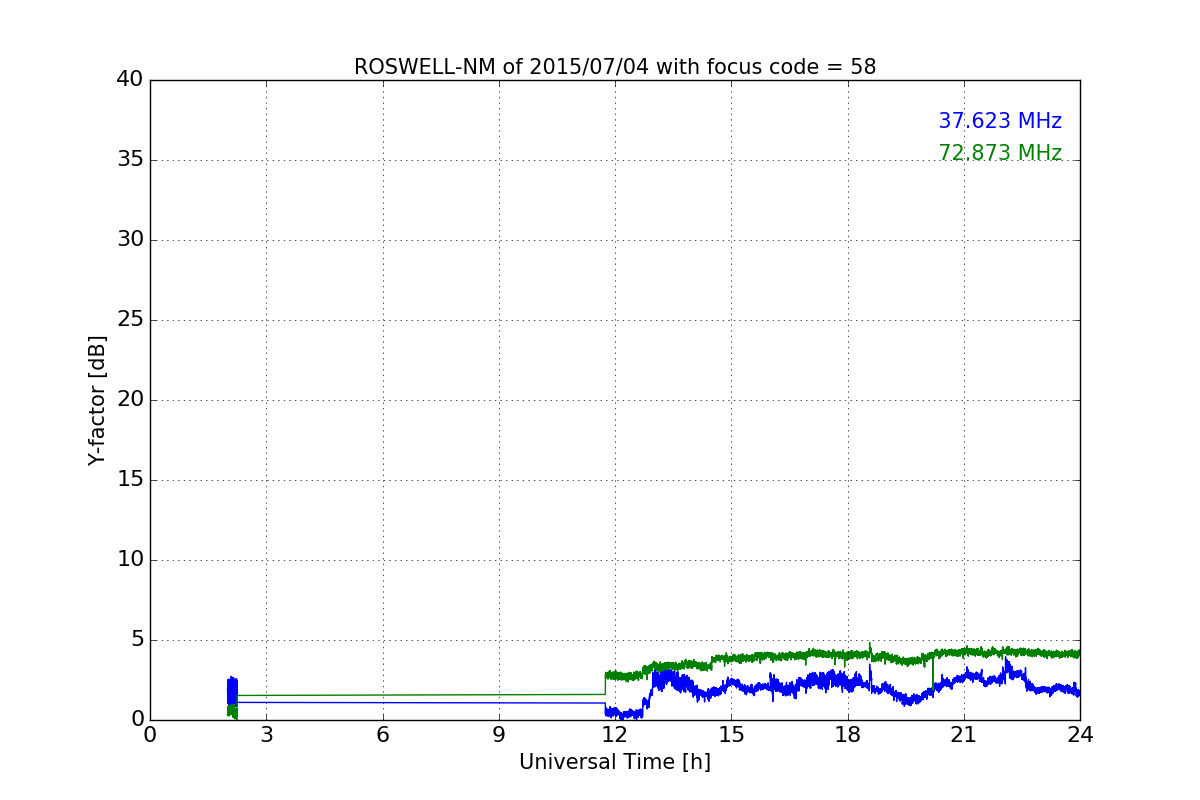Click x-axis tick label 24
This screenshot has height=800, width=1200.
1080,735
